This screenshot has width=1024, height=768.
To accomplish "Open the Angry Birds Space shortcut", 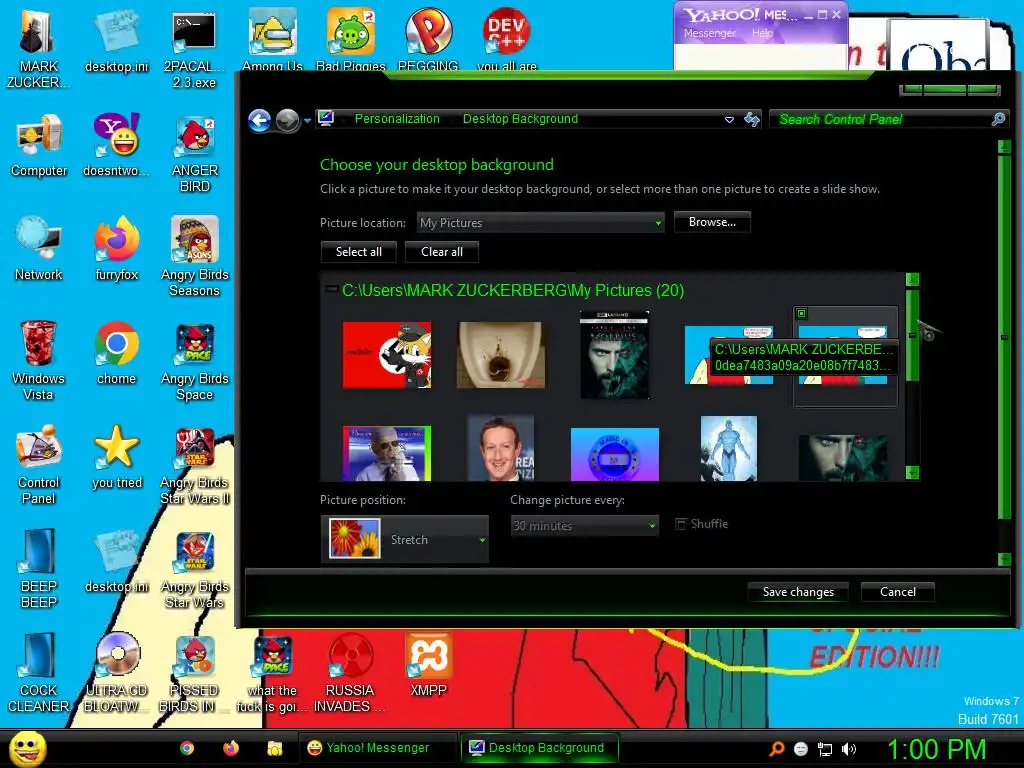I will [x=195, y=362].
